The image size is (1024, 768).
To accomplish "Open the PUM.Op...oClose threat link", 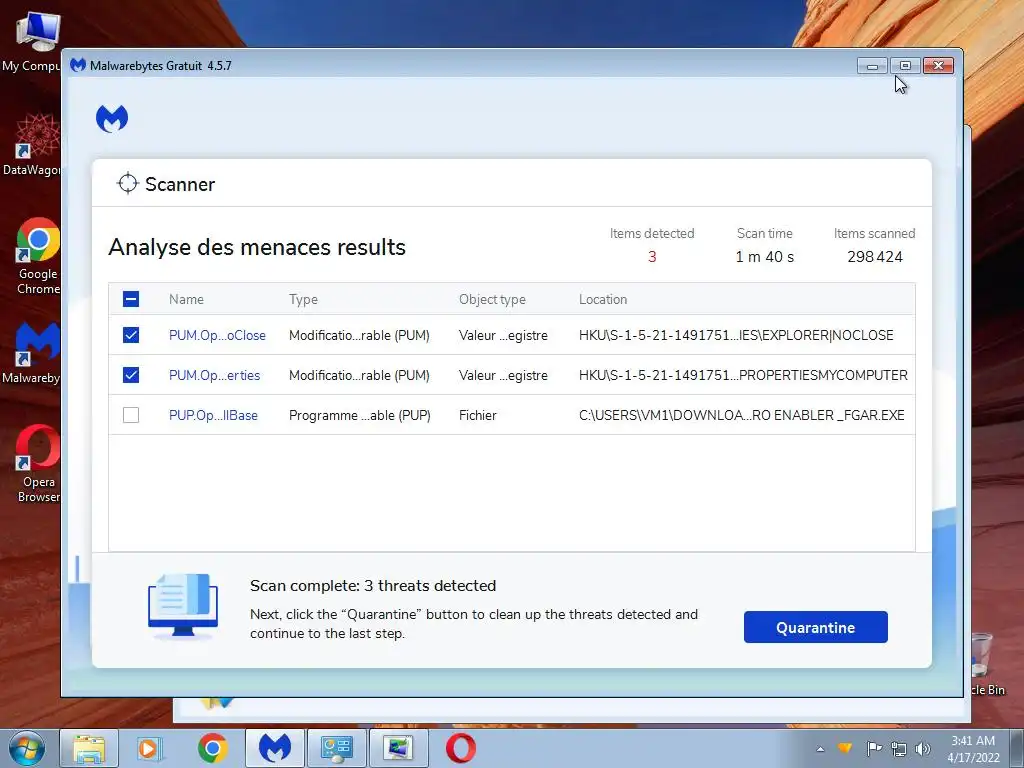I will tap(217, 335).
